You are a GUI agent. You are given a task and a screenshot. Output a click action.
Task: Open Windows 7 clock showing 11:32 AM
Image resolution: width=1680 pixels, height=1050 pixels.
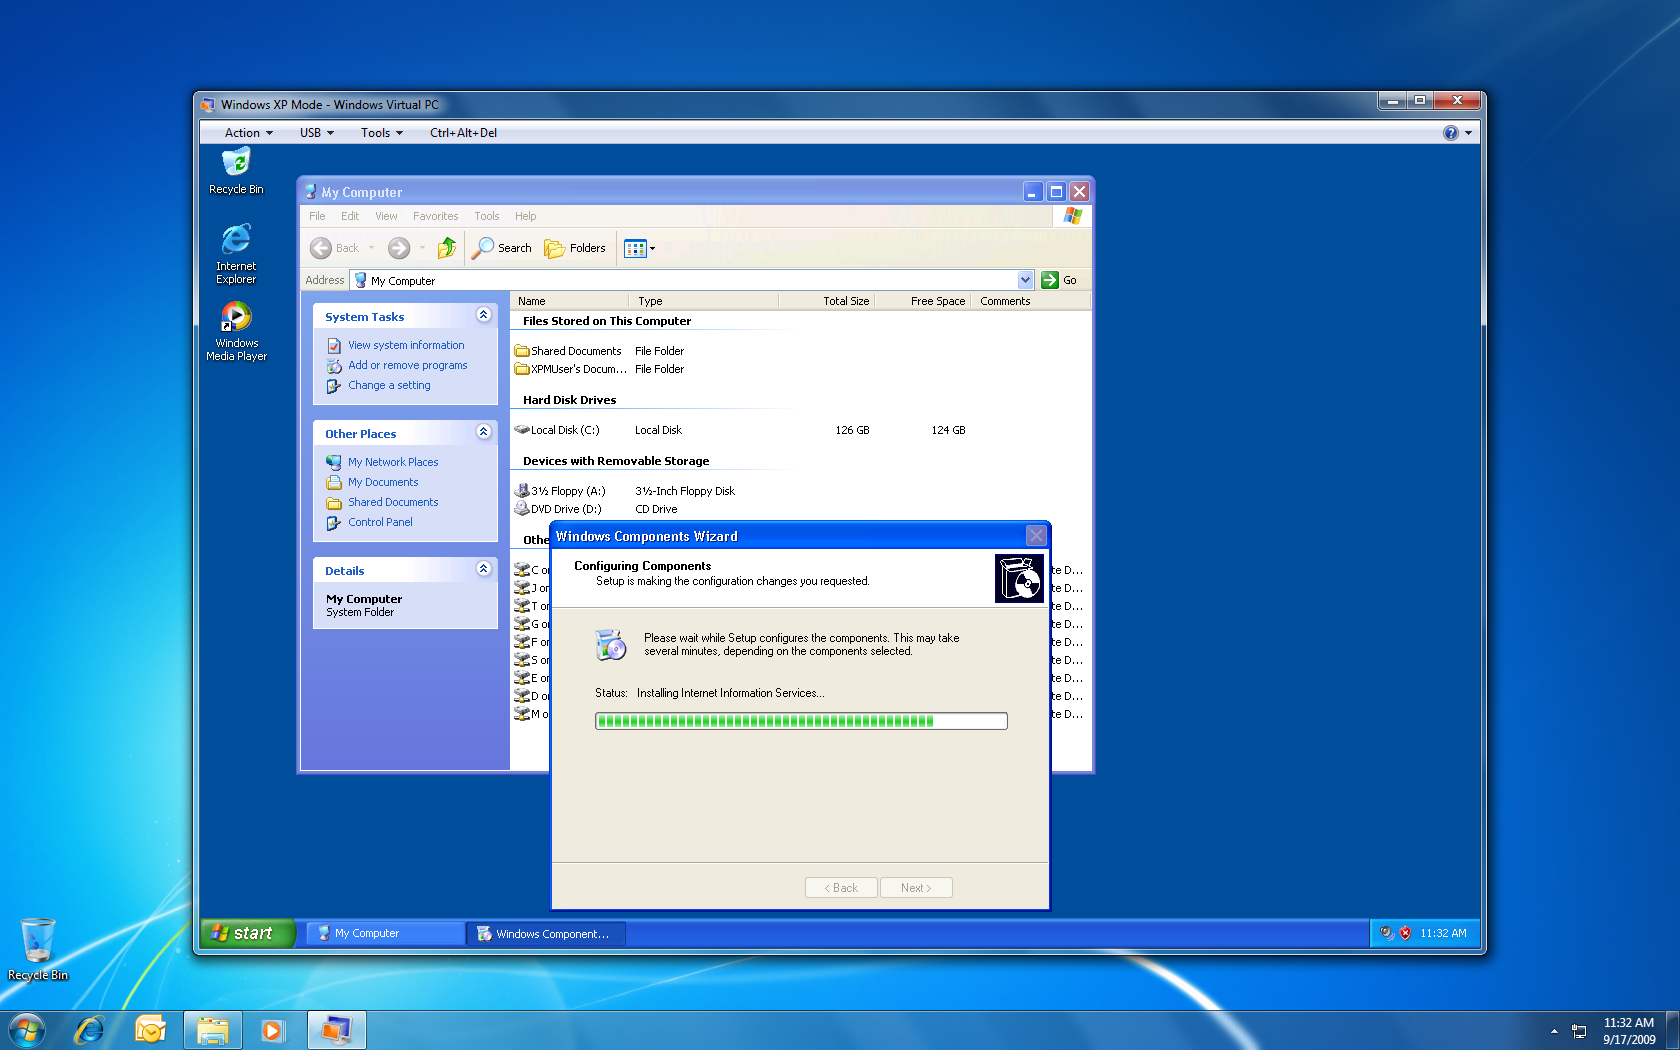tap(1629, 1031)
